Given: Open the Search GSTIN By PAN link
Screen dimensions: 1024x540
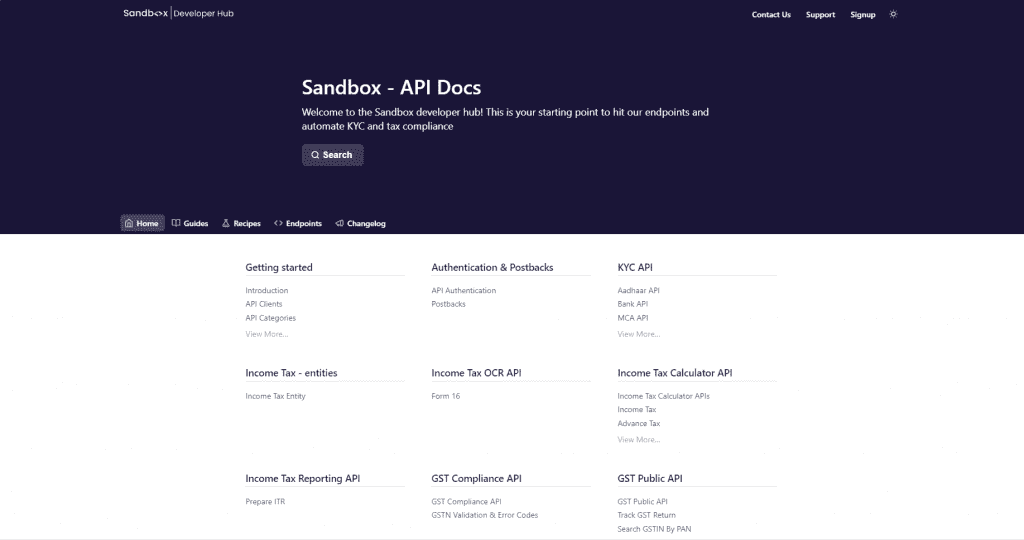Looking at the screenshot, I should (654, 530).
